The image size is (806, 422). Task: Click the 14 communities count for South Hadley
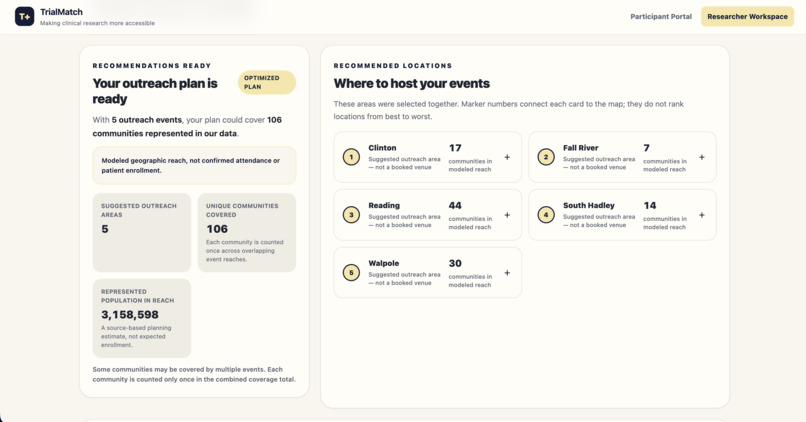point(650,206)
